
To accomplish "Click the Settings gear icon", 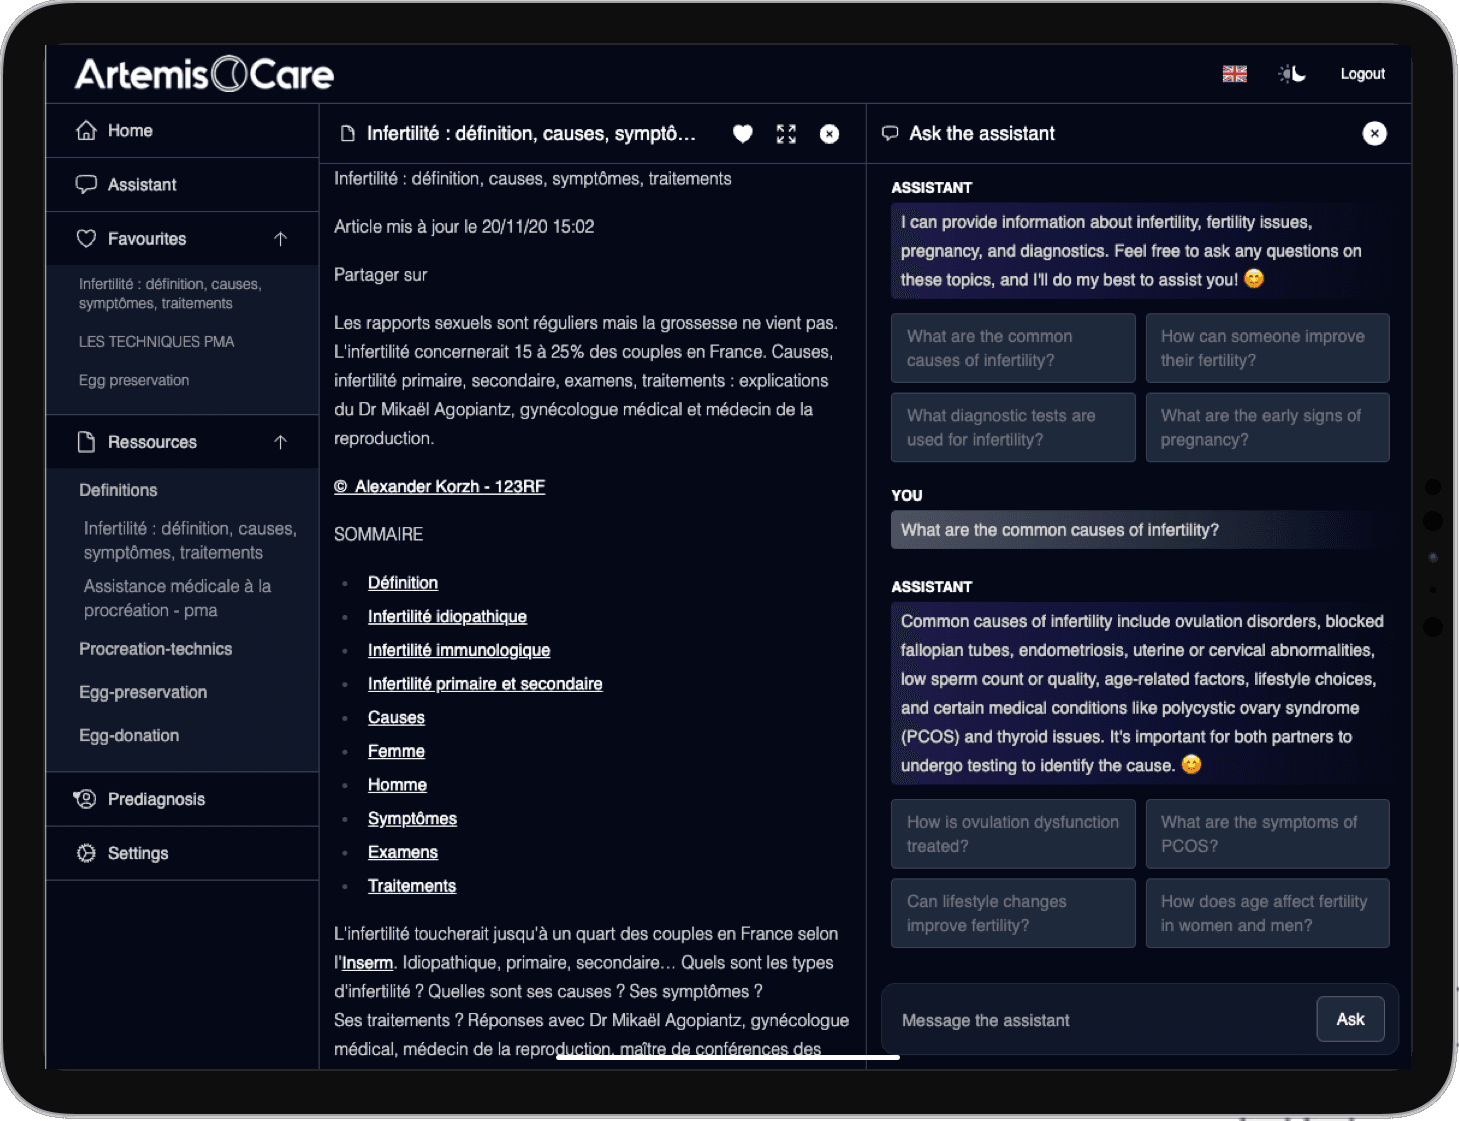I will point(87,853).
